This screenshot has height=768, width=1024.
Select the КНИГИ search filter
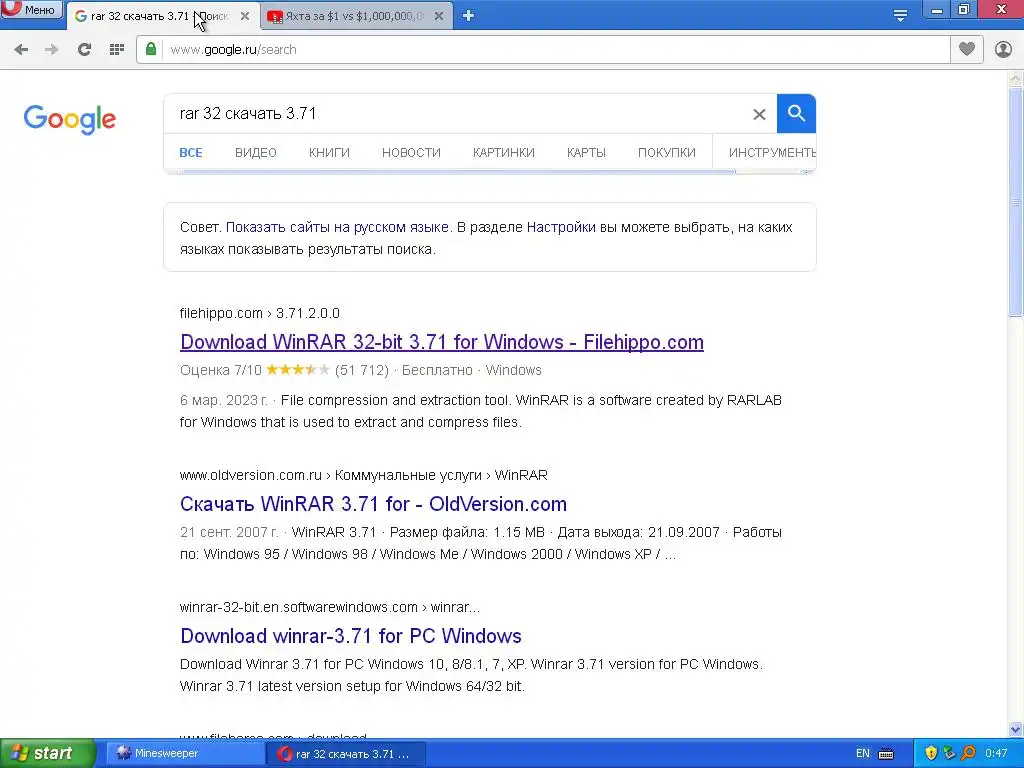point(329,153)
